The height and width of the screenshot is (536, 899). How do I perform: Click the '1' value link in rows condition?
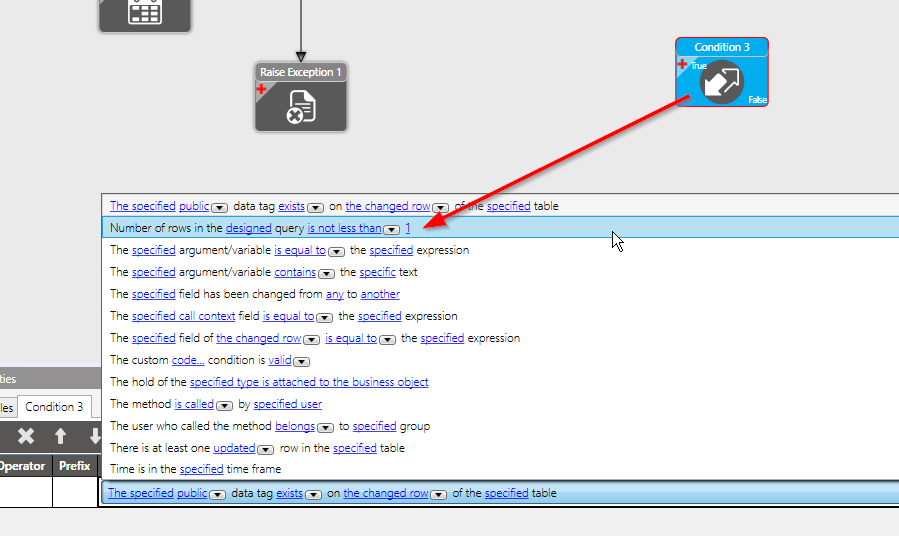(x=408, y=228)
